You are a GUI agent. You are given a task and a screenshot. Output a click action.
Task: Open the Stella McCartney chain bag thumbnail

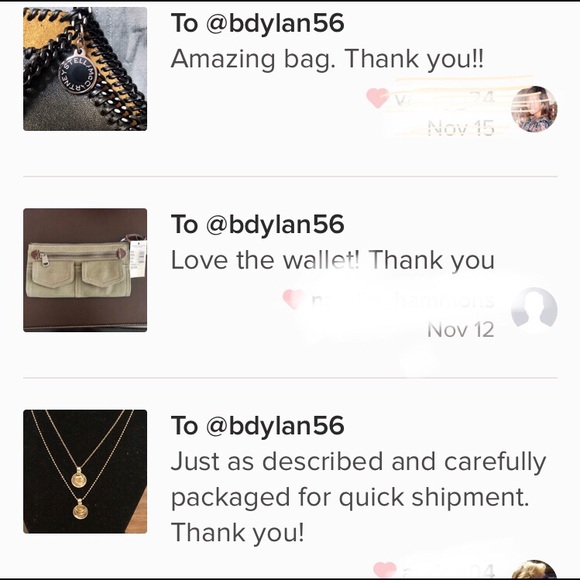[x=85, y=69]
